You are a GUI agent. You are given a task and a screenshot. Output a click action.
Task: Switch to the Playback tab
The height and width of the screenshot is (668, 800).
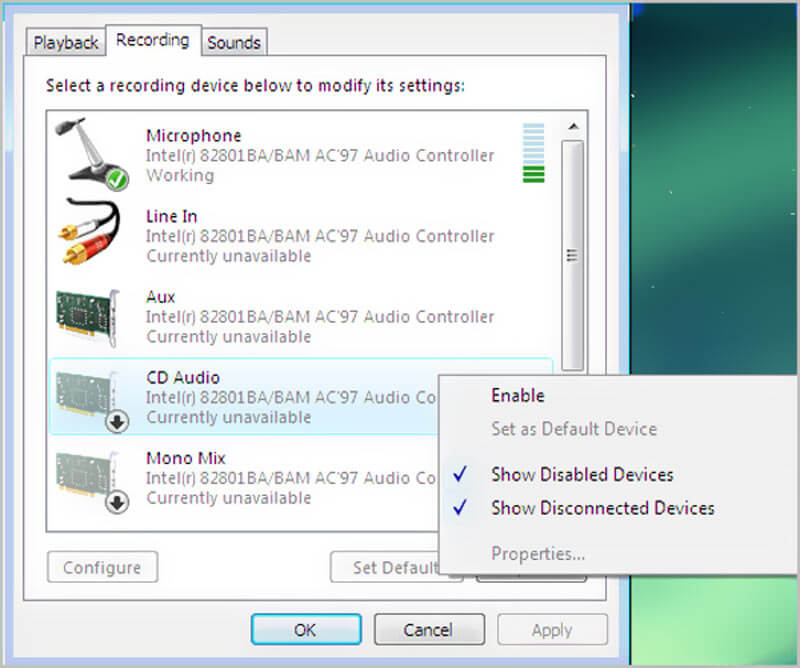66,42
